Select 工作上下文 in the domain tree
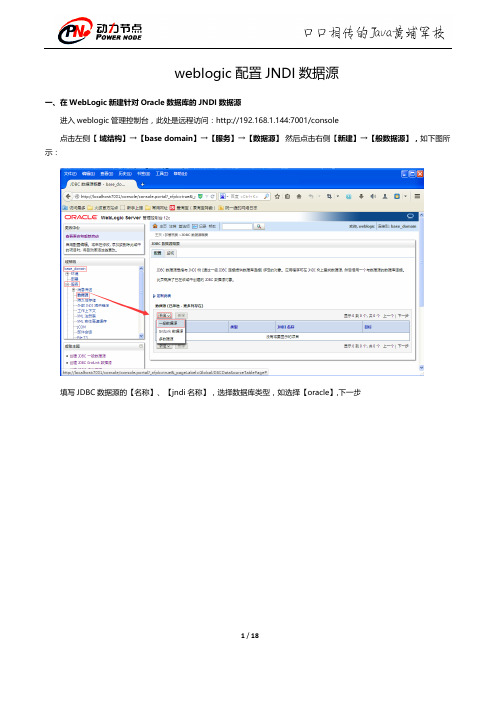The height and width of the screenshot is (702, 496). click(86, 311)
